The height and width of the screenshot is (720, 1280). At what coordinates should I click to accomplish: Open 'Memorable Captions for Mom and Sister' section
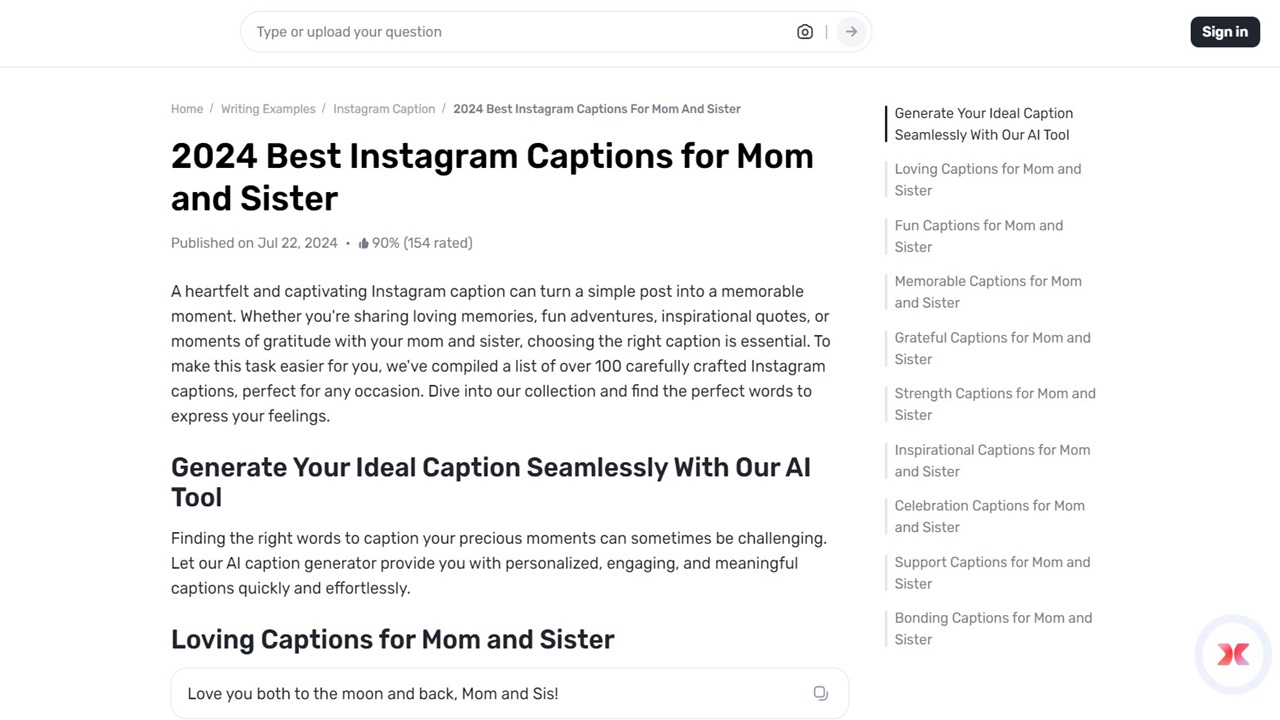tap(988, 292)
